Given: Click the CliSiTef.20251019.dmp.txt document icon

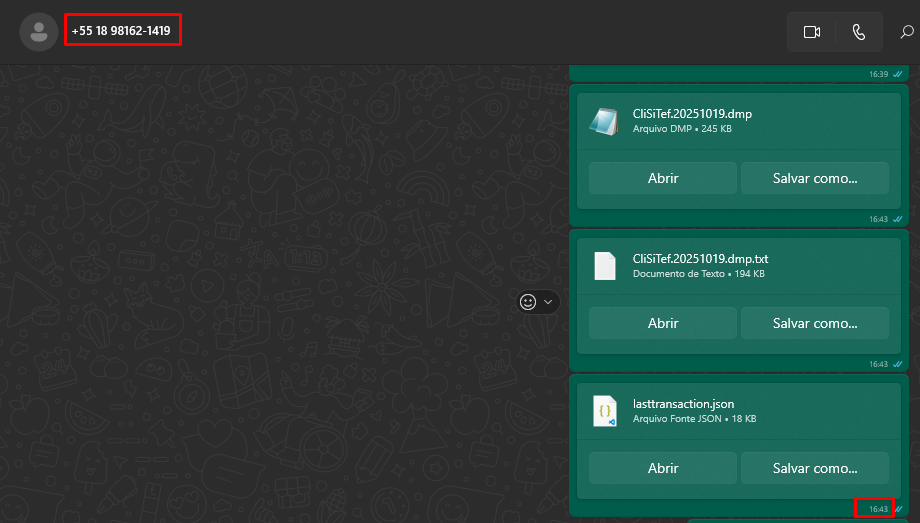Looking at the screenshot, I should [x=604, y=266].
